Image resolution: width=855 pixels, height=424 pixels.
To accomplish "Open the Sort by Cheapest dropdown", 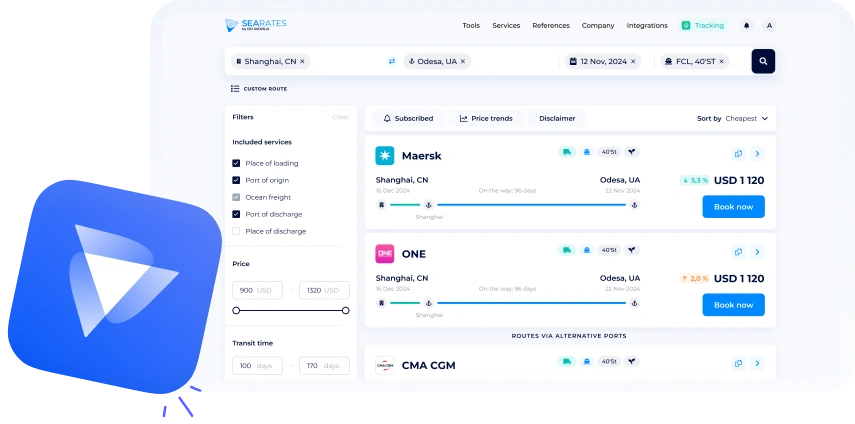I will tap(733, 118).
